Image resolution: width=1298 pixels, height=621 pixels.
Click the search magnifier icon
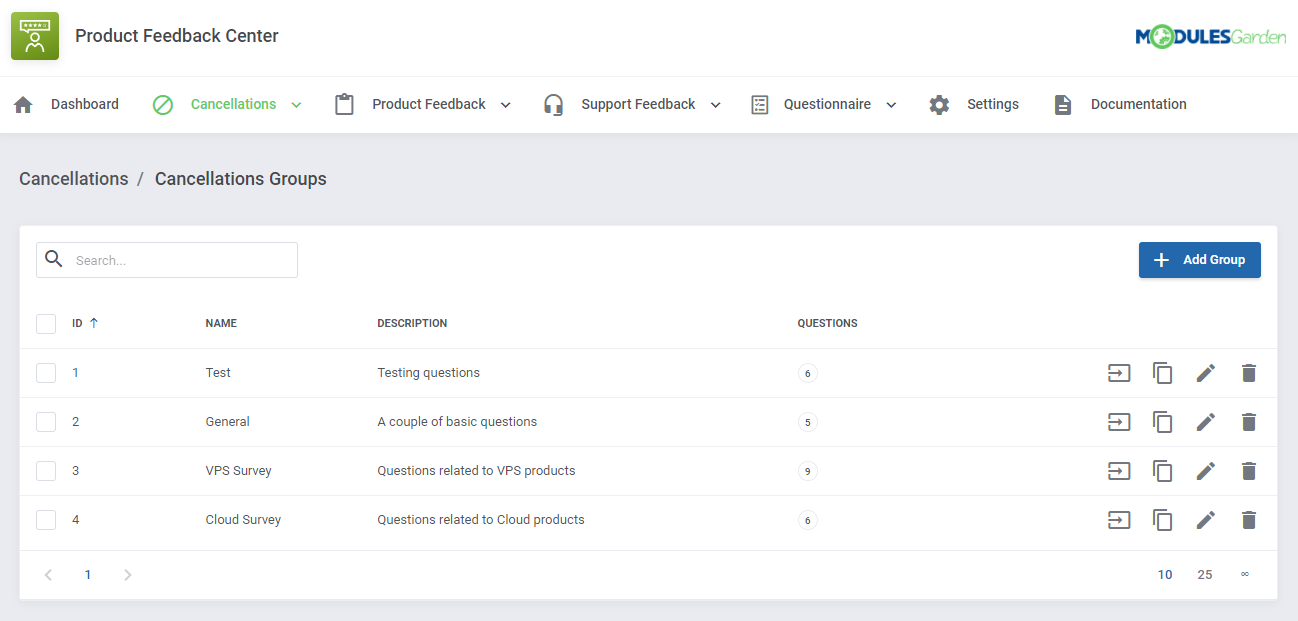pos(54,259)
